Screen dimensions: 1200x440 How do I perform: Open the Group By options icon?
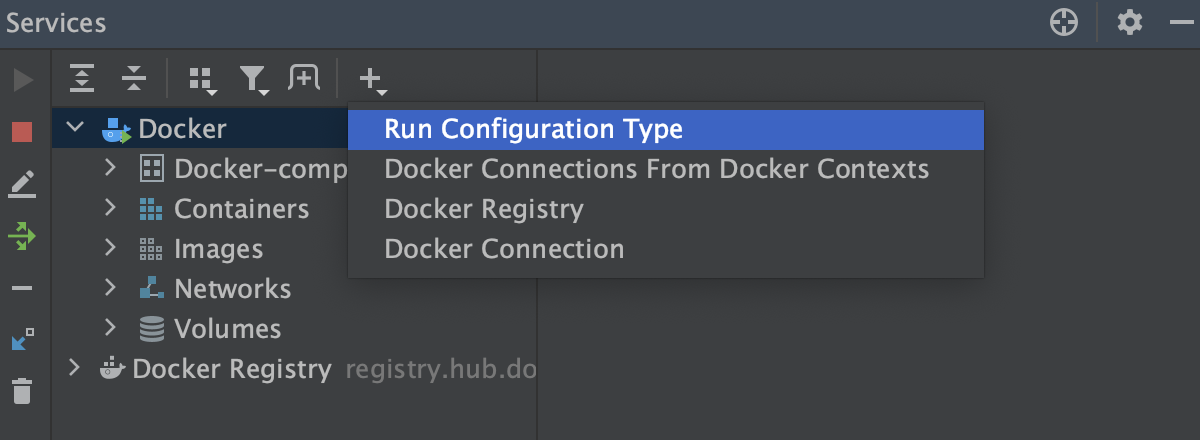pos(203,80)
